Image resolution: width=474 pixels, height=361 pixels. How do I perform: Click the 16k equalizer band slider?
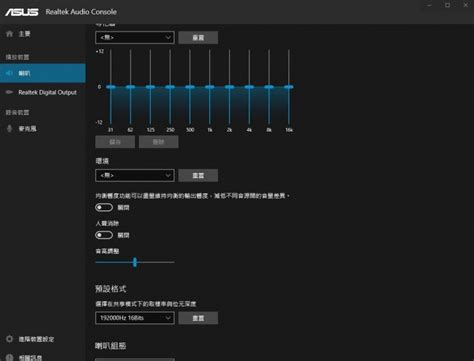point(289,87)
